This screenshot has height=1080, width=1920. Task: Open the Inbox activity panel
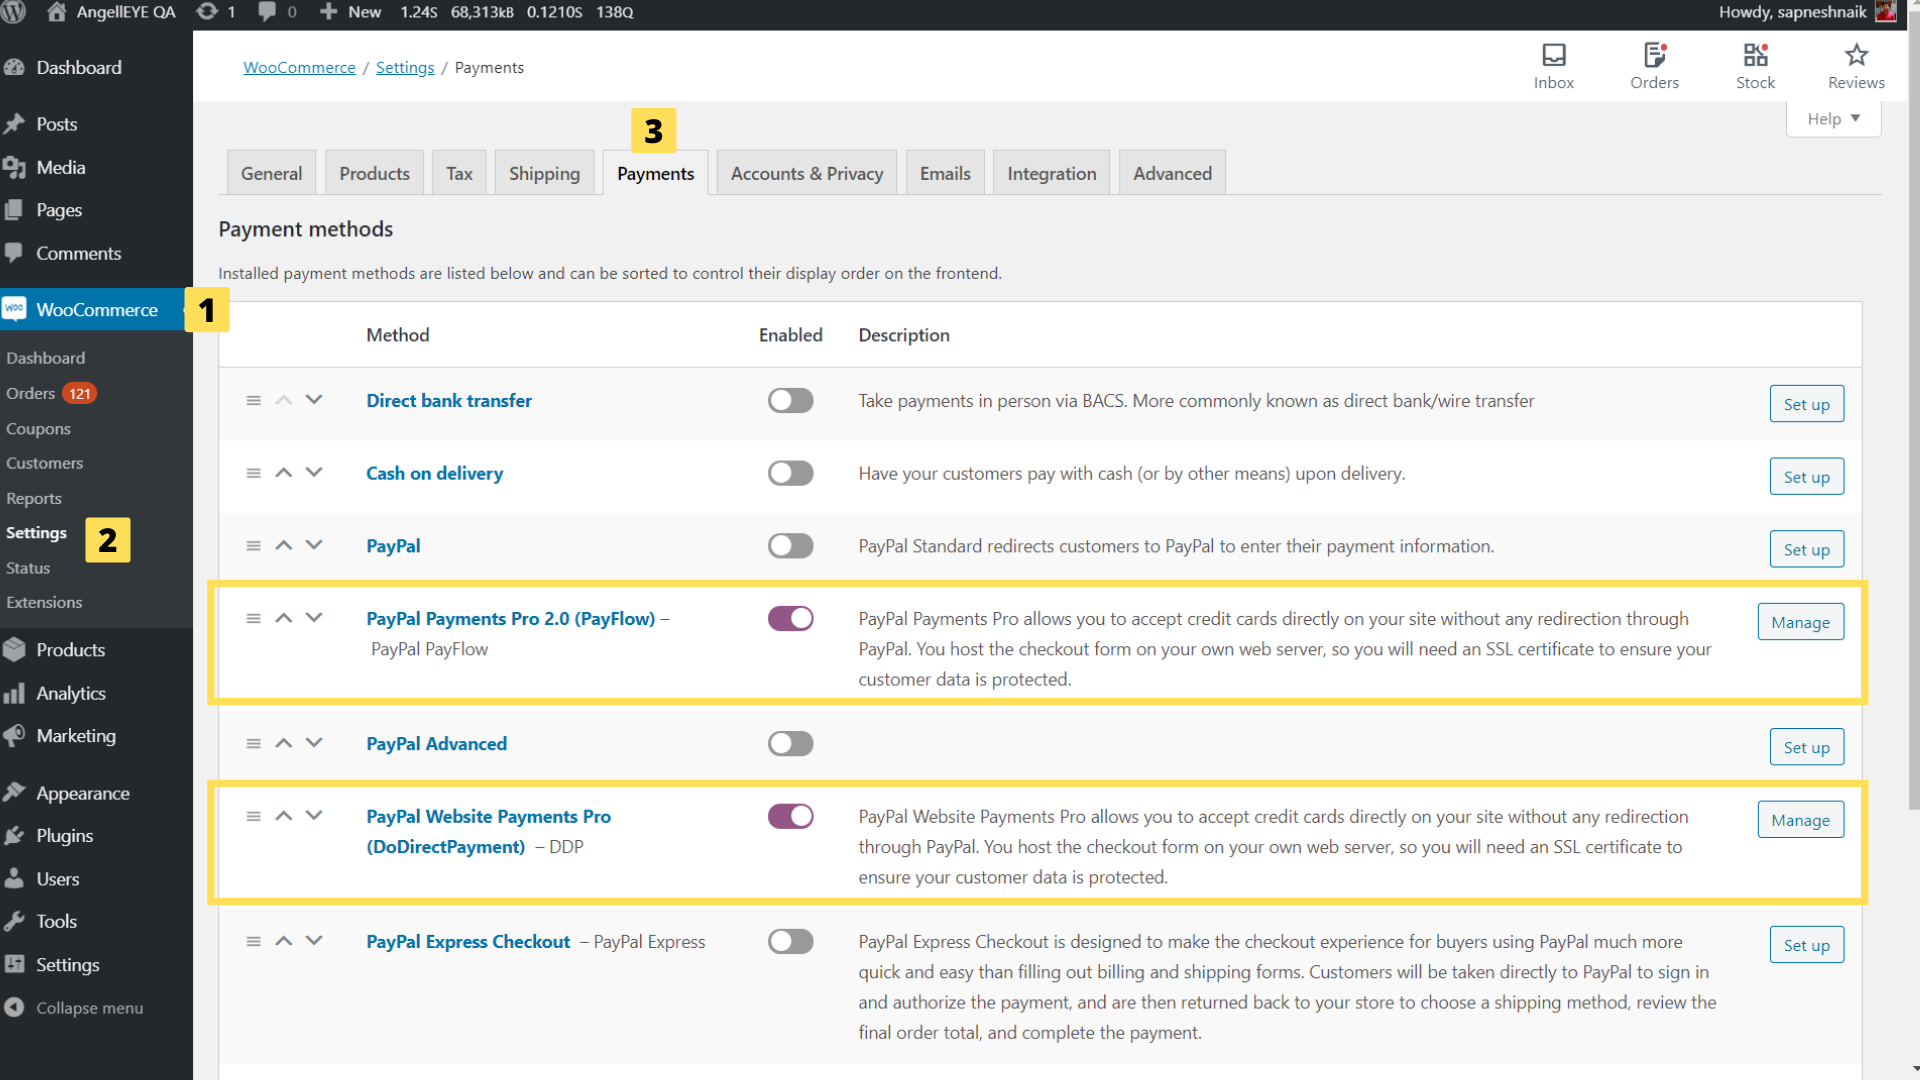1554,66
